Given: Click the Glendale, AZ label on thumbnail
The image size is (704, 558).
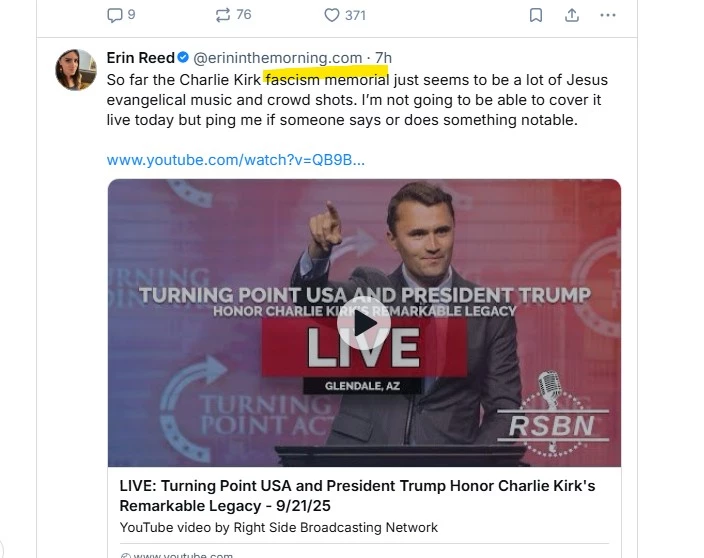Looking at the screenshot, I should (x=364, y=386).
